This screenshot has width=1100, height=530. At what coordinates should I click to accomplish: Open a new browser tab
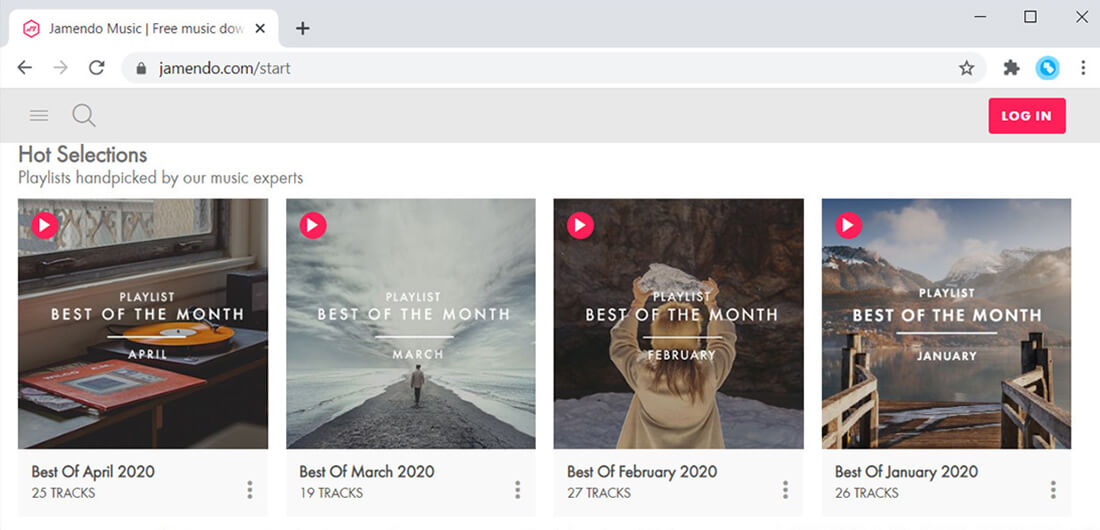(303, 28)
